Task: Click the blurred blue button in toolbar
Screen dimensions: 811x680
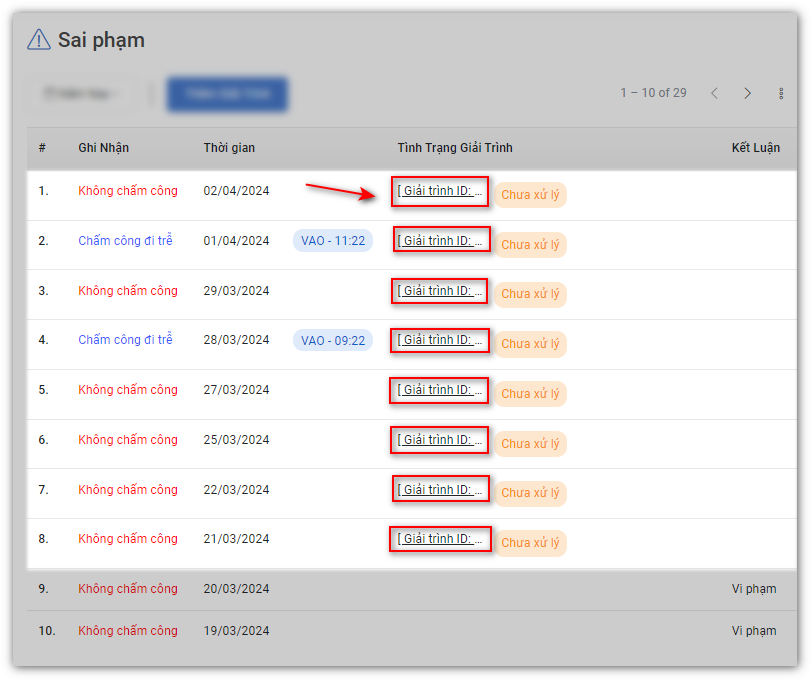Action: point(227,94)
